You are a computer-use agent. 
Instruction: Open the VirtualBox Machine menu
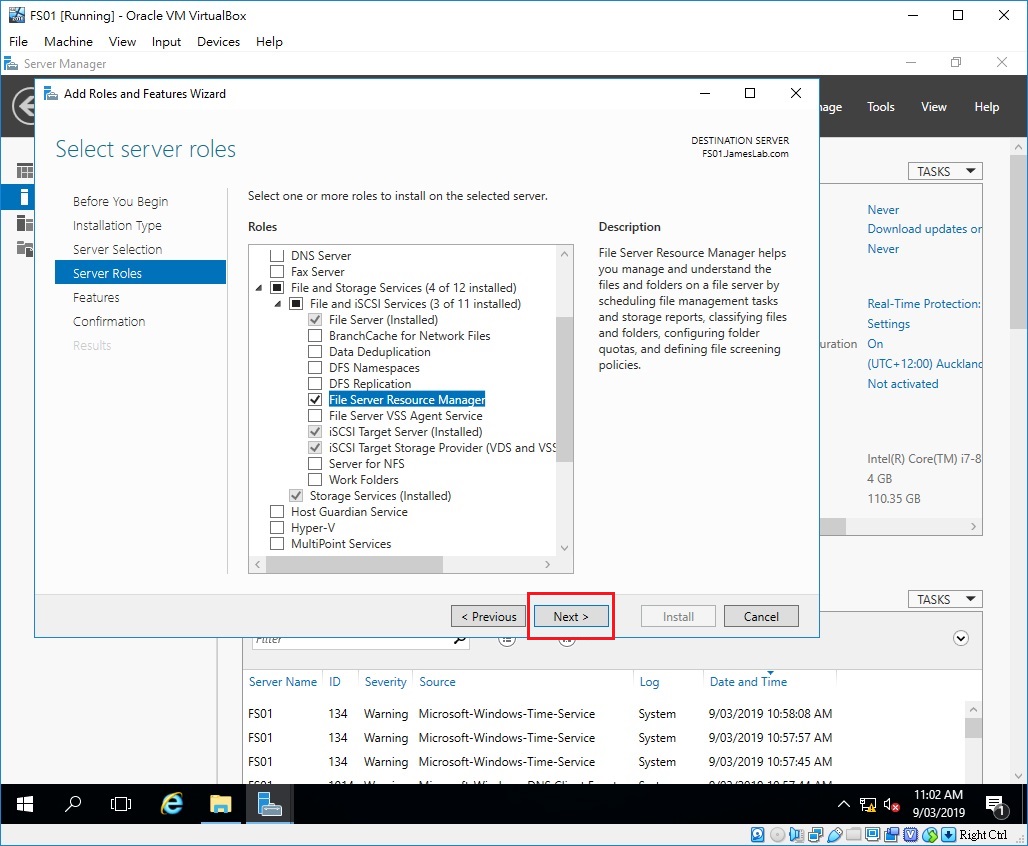(68, 41)
